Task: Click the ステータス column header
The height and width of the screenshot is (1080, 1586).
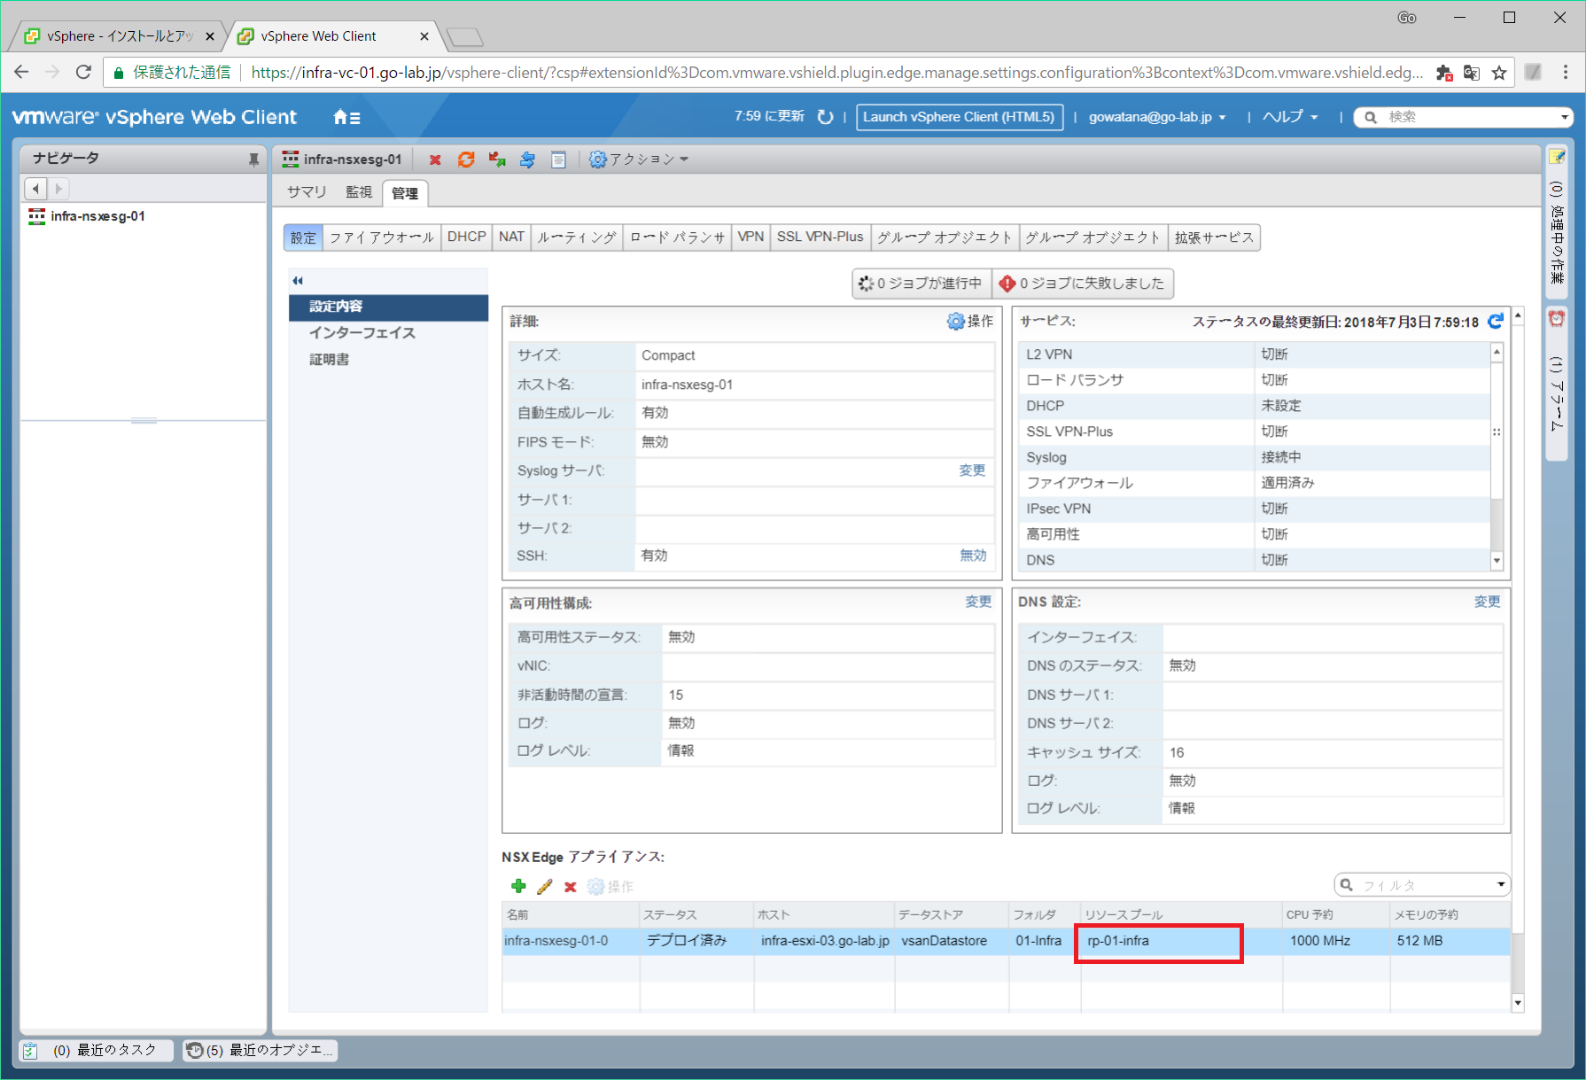Action: (x=696, y=914)
